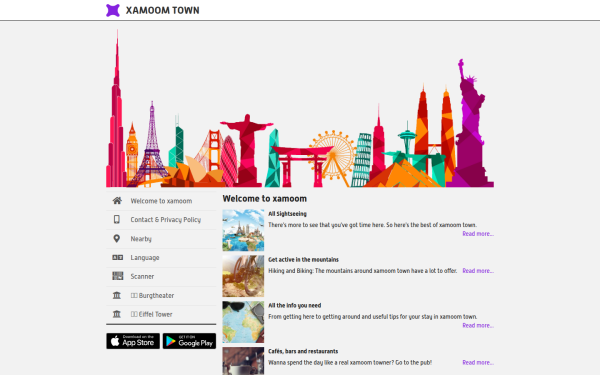The width and height of the screenshot is (600, 375).
Task: Click the city skyline banner image
Action: point(300,108)
